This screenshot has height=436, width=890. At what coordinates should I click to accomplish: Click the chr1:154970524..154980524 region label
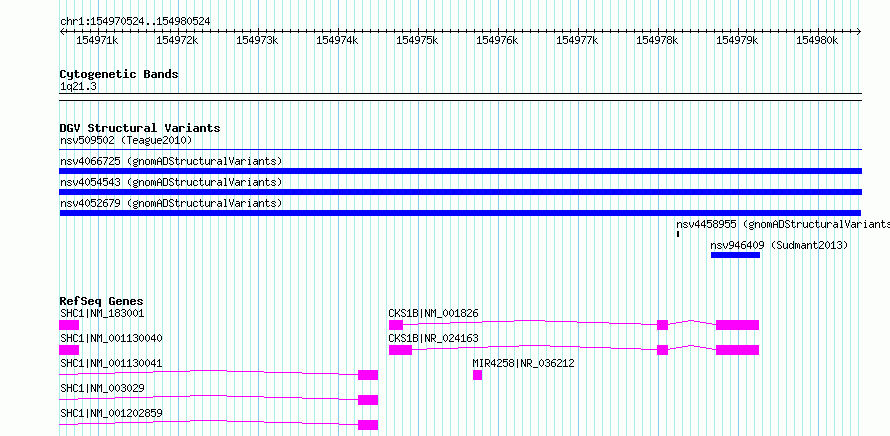135,21
